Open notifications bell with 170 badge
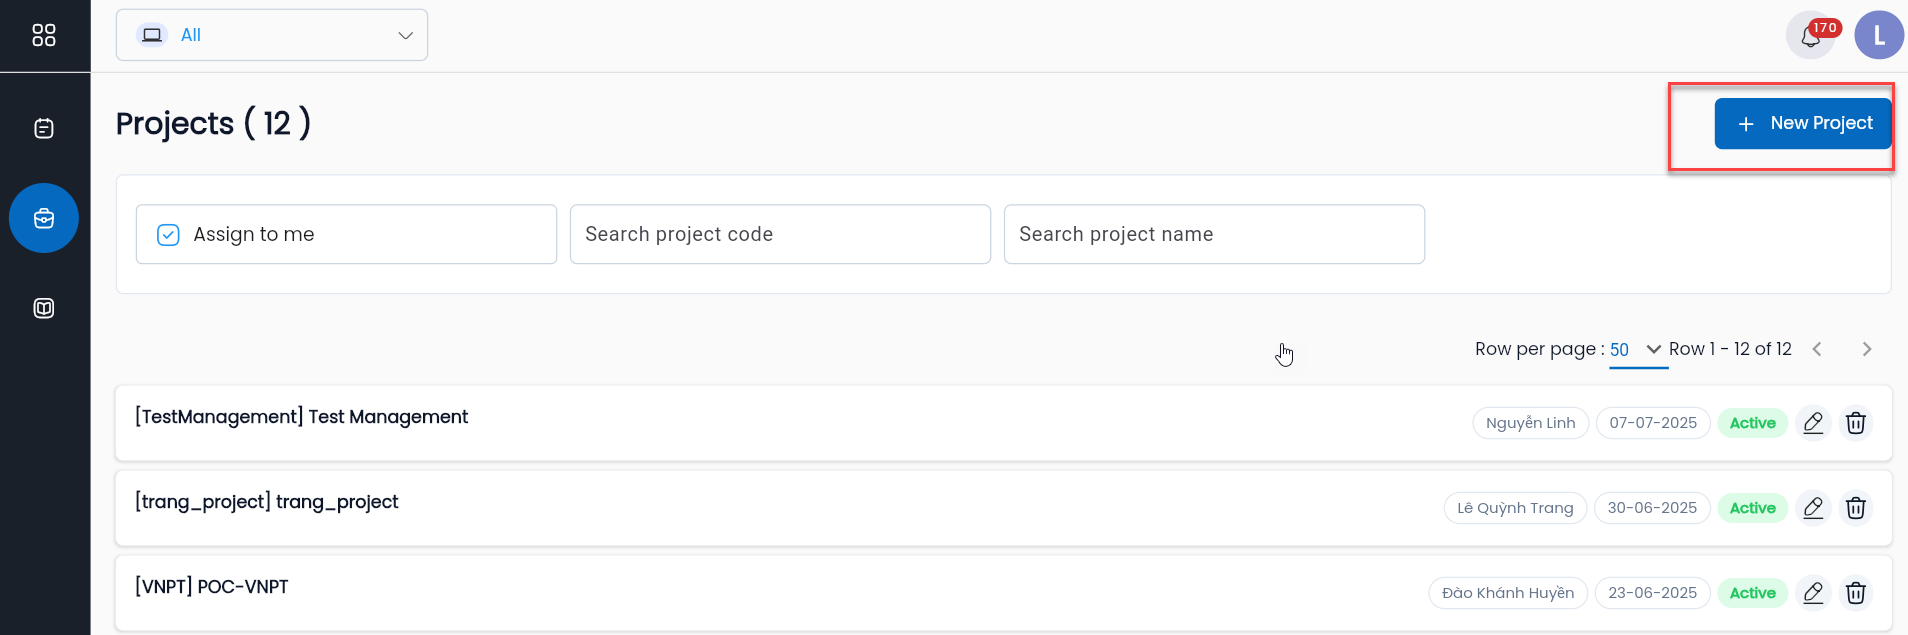The image size is (1908, 635). [x=1811, y=36]
